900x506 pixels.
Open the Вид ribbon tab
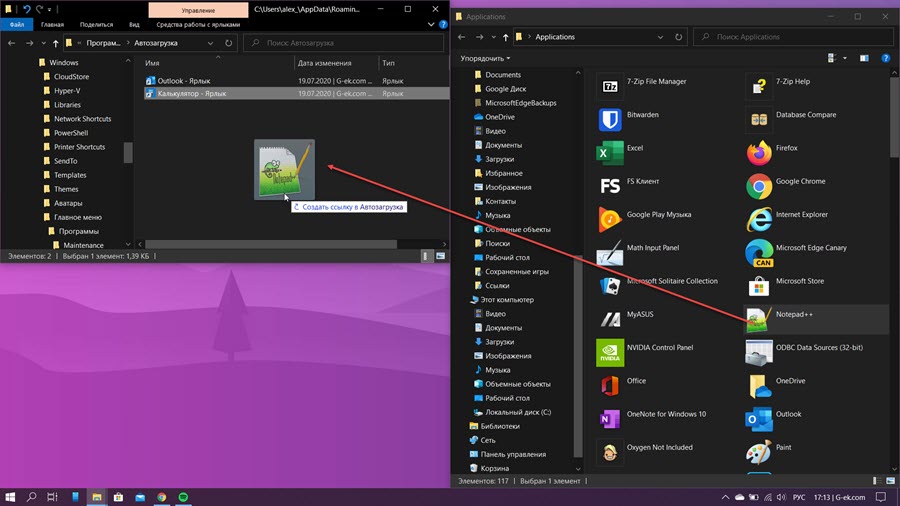(x=134, y=25)
